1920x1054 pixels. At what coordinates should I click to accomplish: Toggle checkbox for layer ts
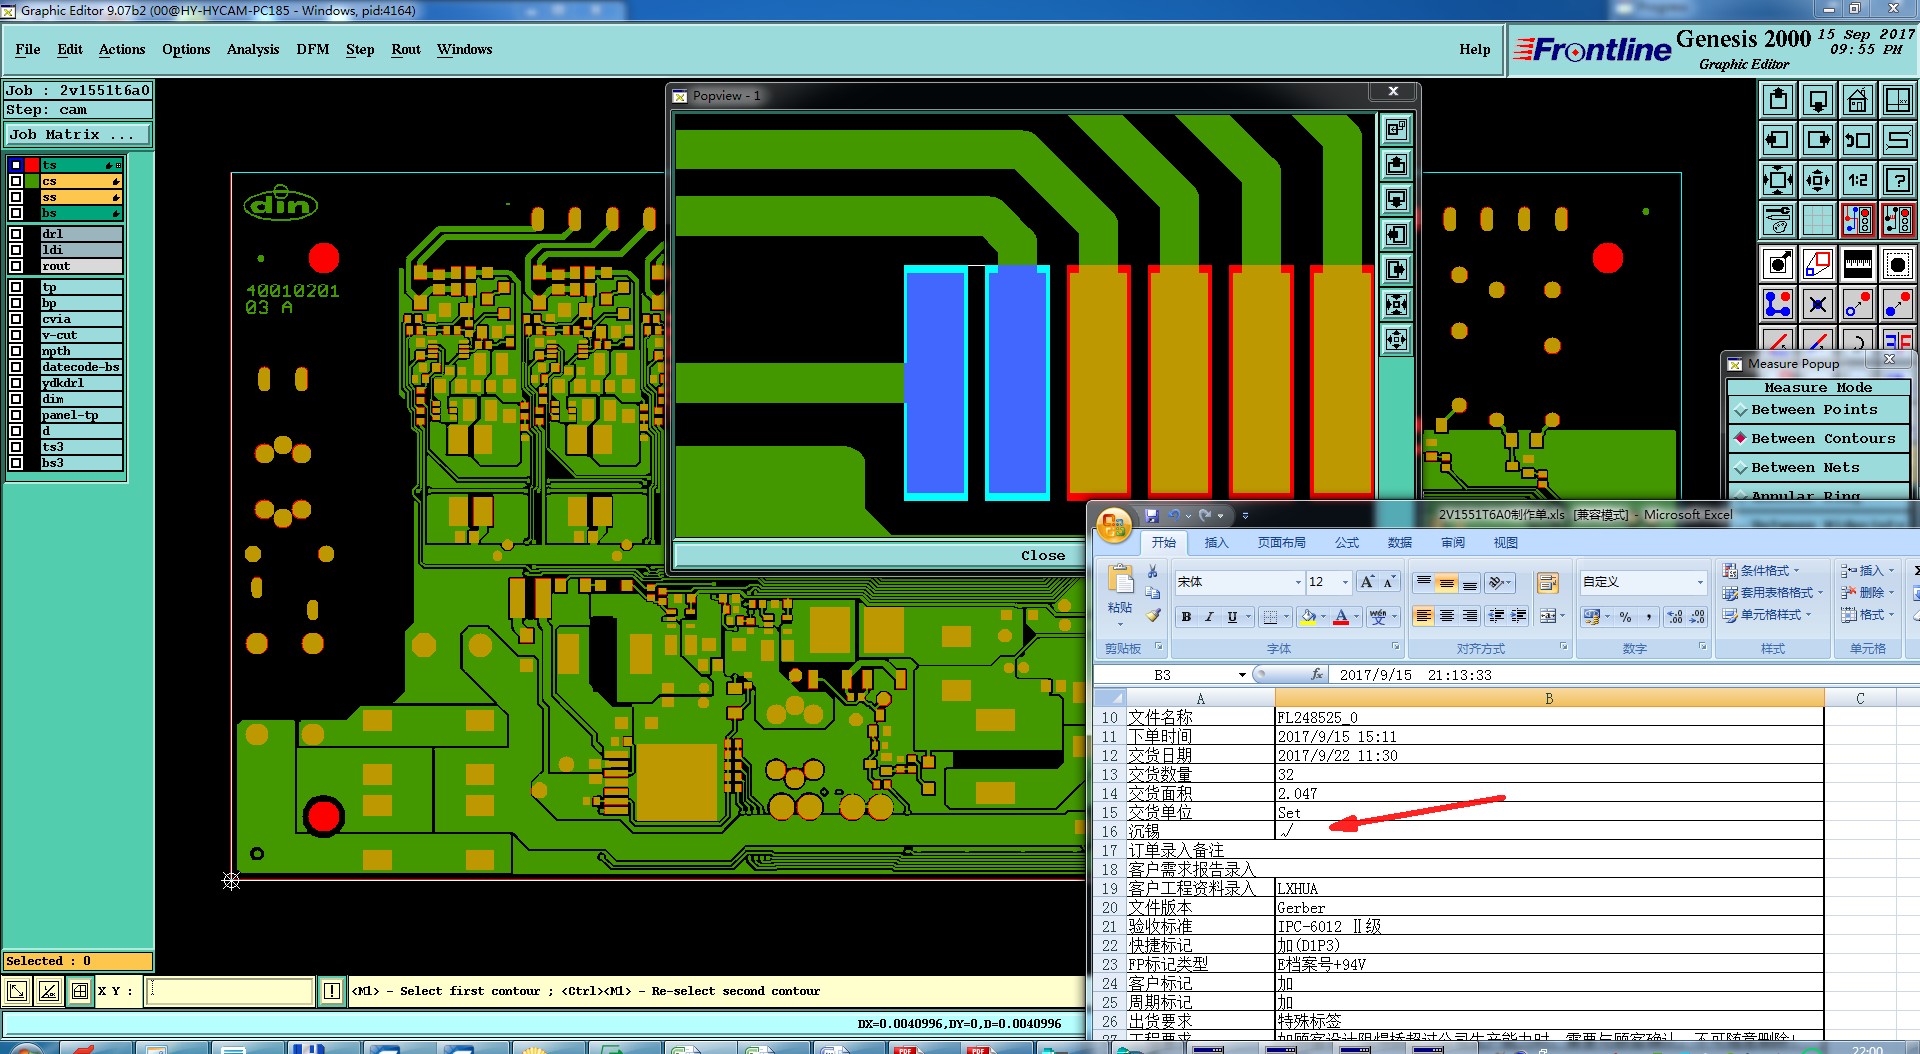[16, 165]
